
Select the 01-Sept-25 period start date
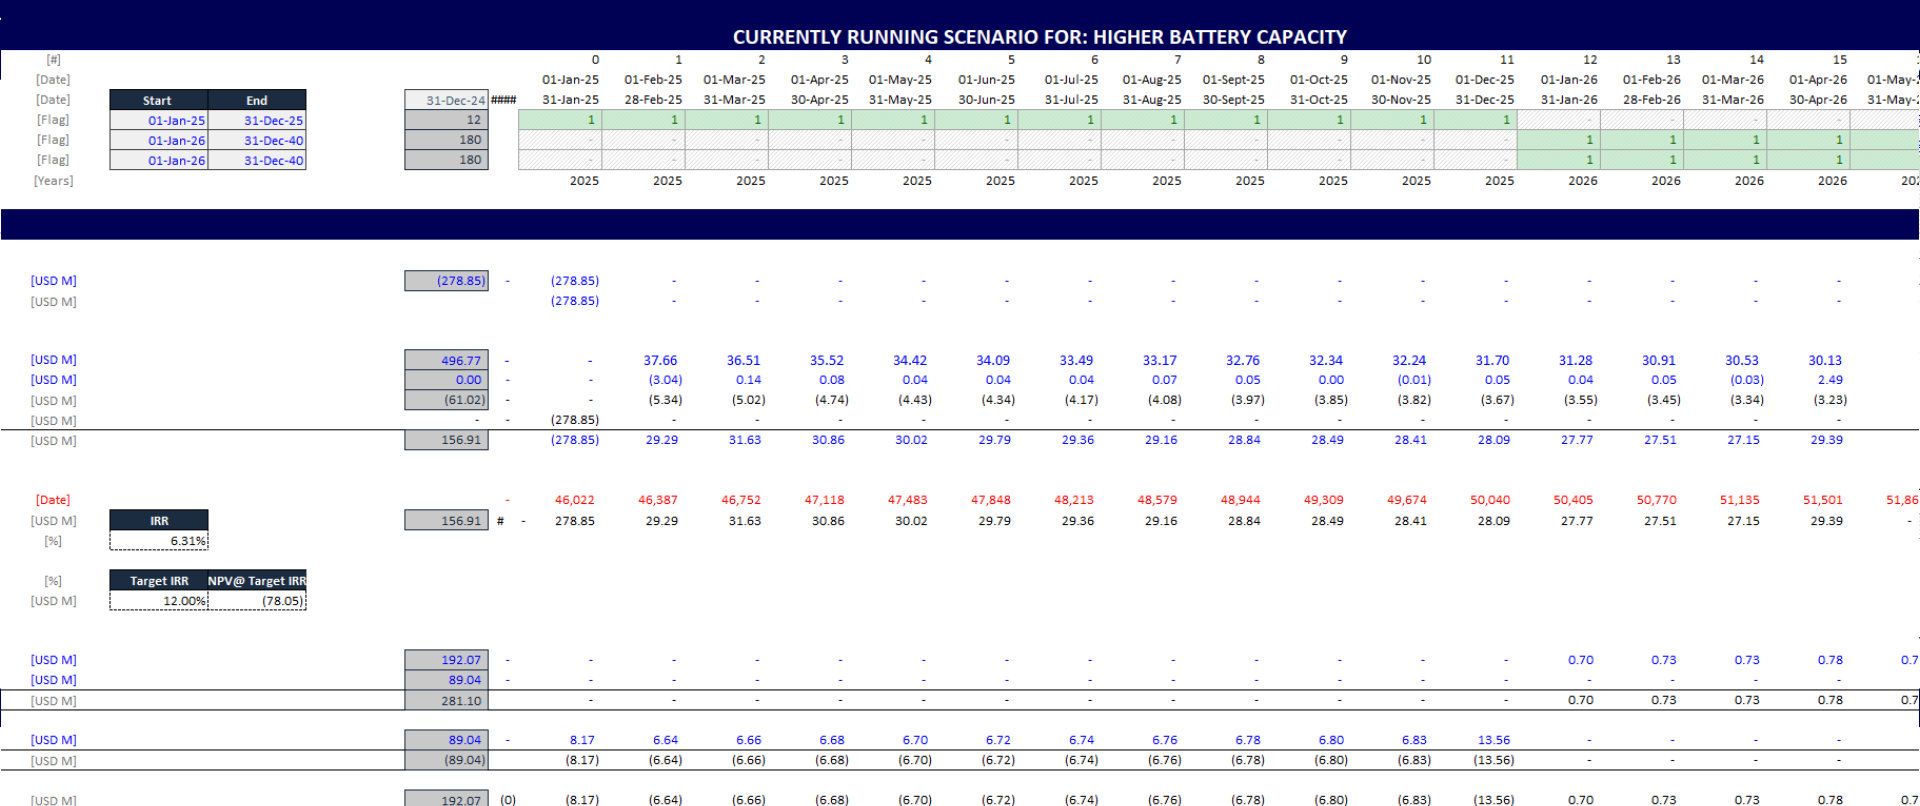pos(1233,80)
